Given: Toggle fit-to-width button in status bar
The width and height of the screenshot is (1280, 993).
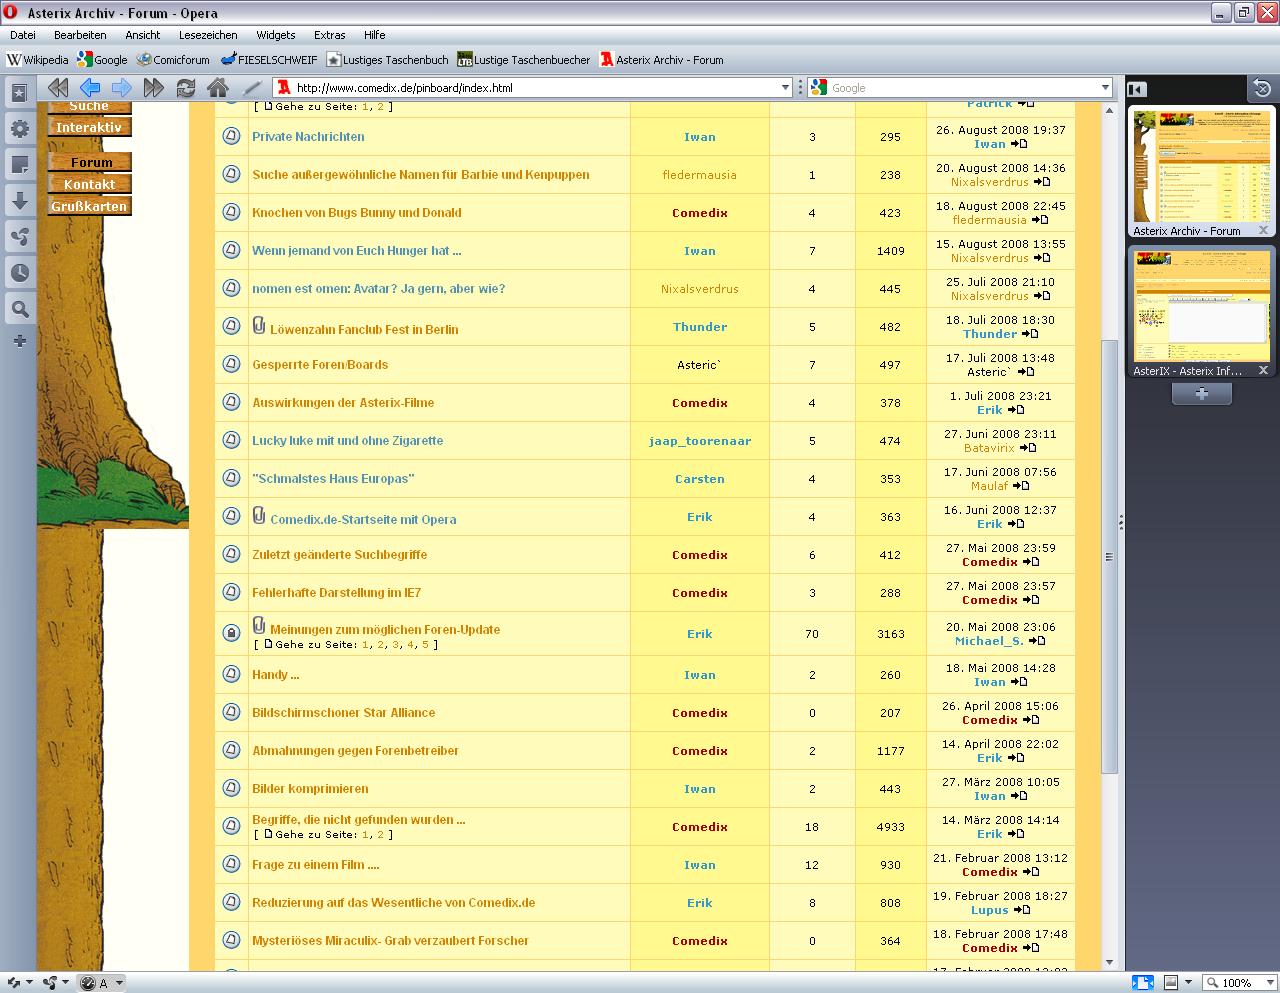Looking at the screenshot, I should tap(1142, 982).
